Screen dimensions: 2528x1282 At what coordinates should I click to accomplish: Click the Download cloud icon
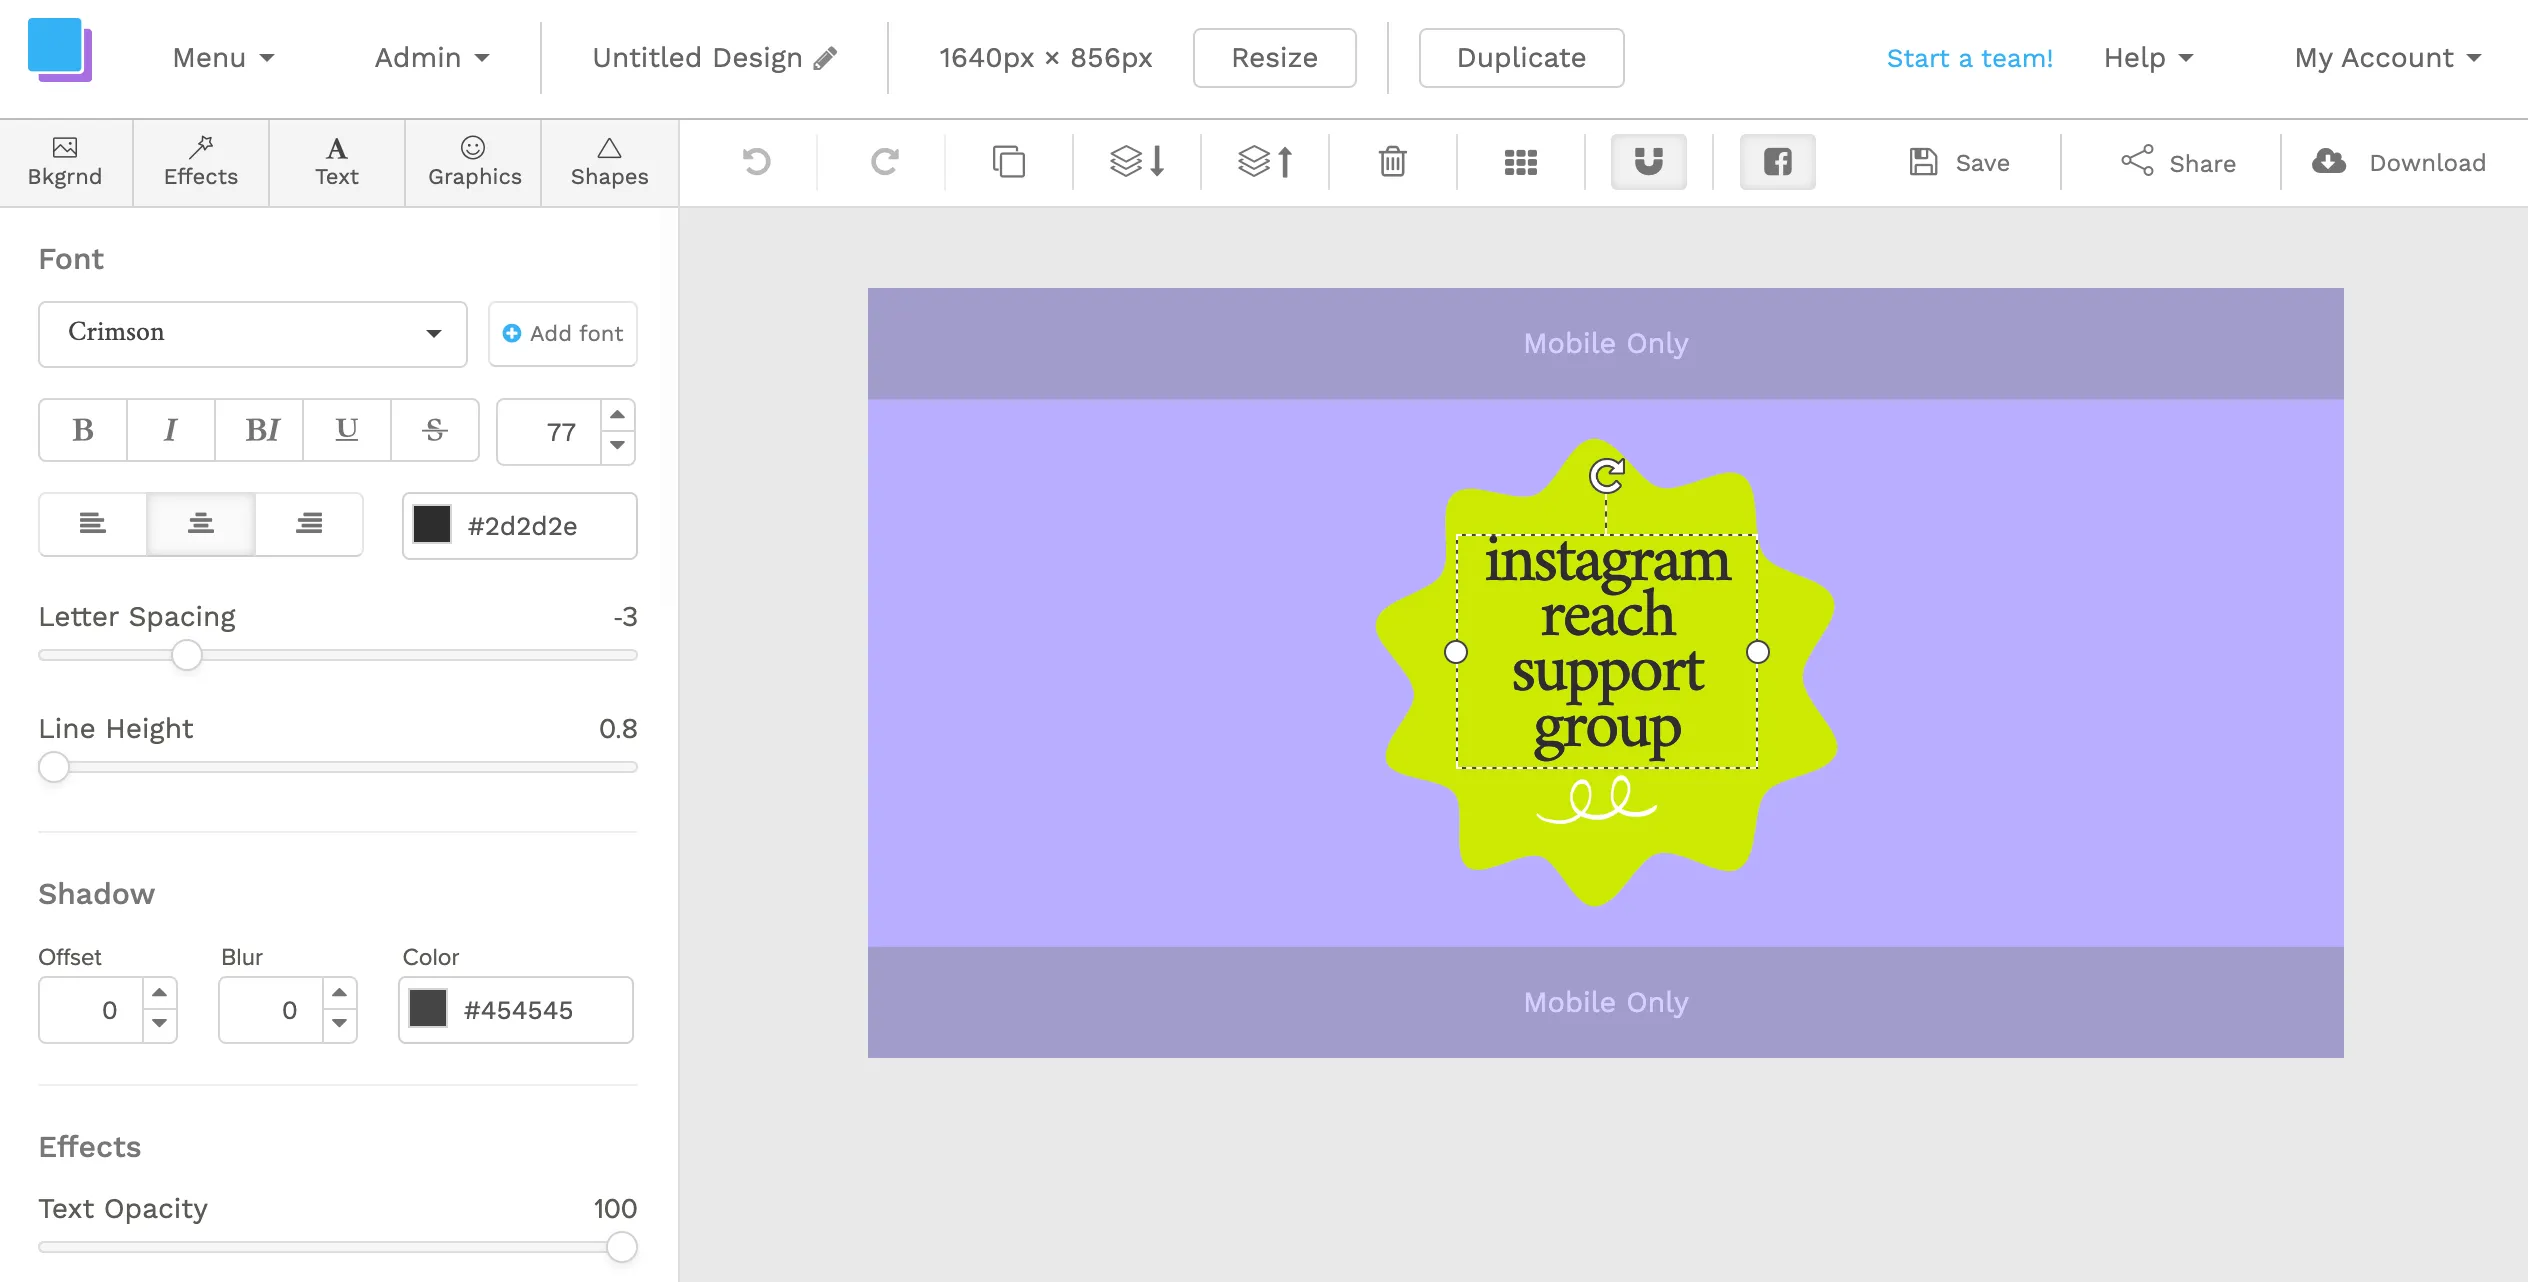(2329, 161)
